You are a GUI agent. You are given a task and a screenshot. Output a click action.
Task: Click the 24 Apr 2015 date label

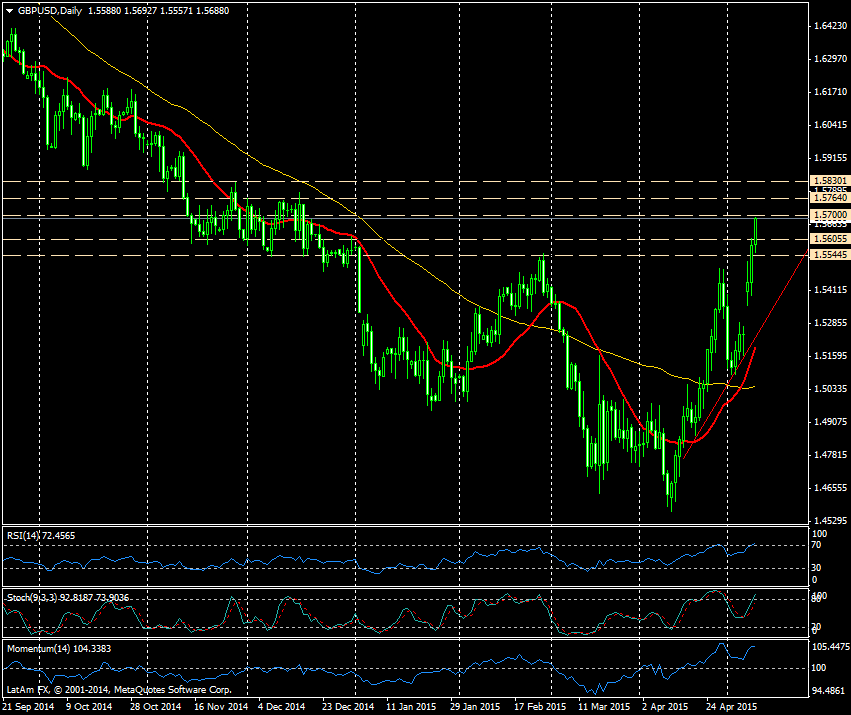click(731, 706)
